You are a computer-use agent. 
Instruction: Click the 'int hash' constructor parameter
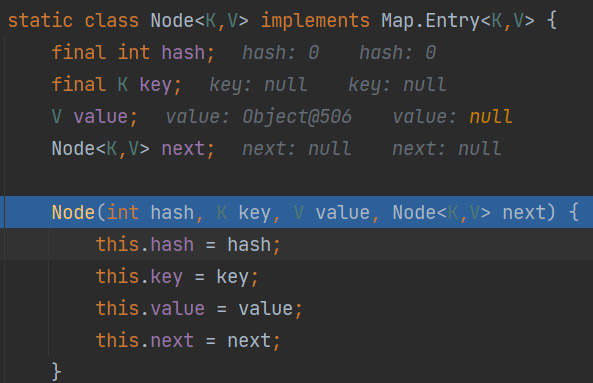coord(151,212)
